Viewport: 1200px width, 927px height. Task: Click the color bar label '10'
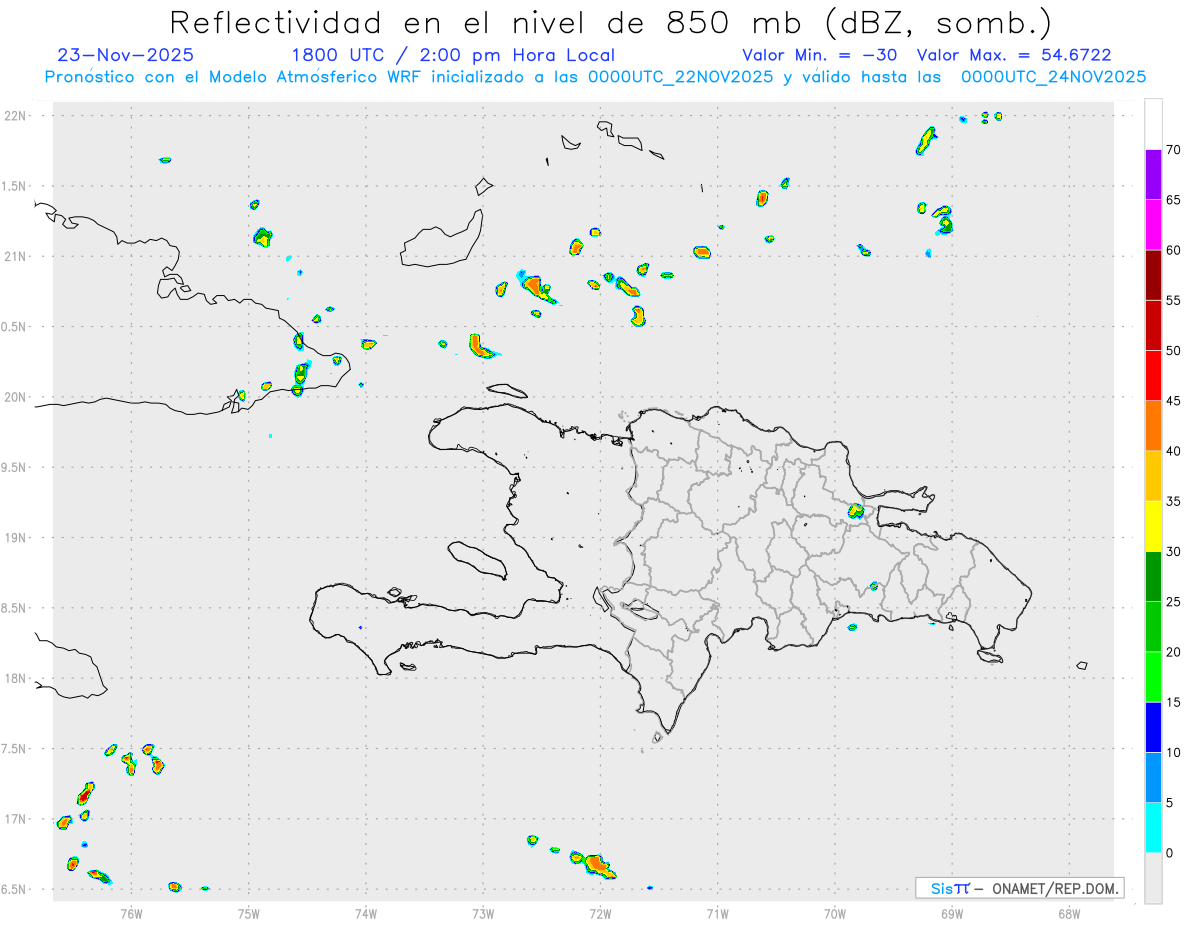point(1173,752)
